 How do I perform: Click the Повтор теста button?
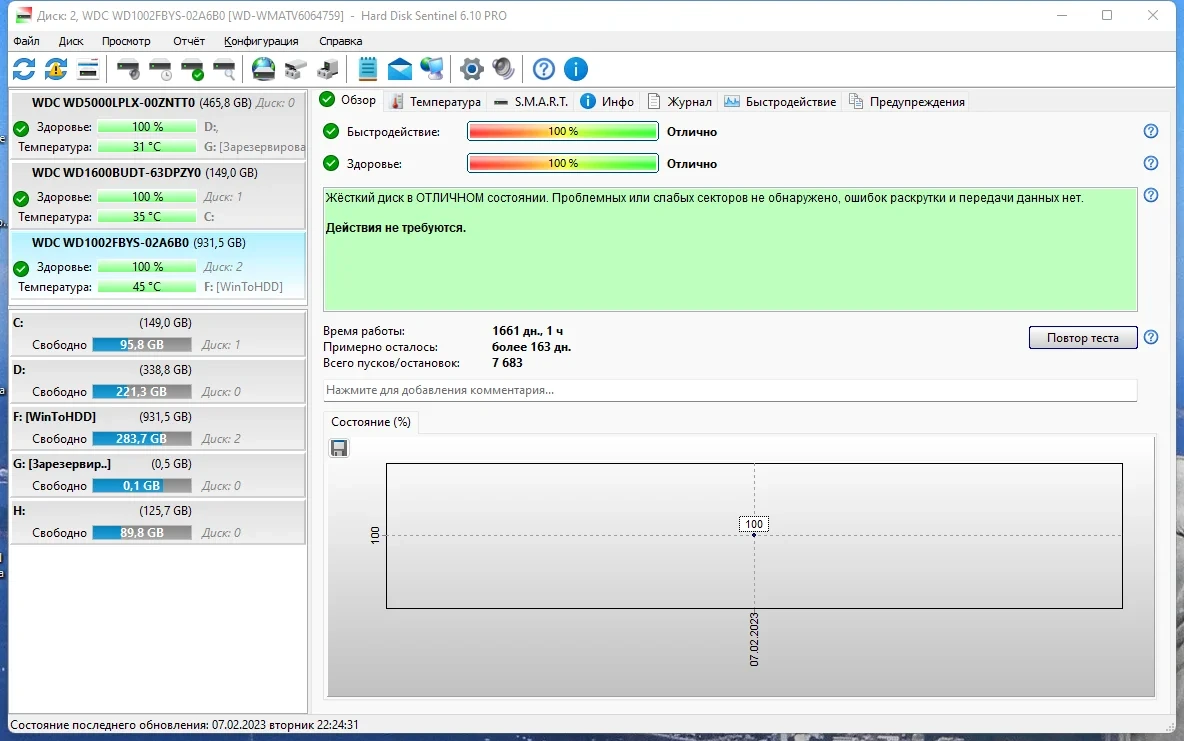pos(1083,338)
